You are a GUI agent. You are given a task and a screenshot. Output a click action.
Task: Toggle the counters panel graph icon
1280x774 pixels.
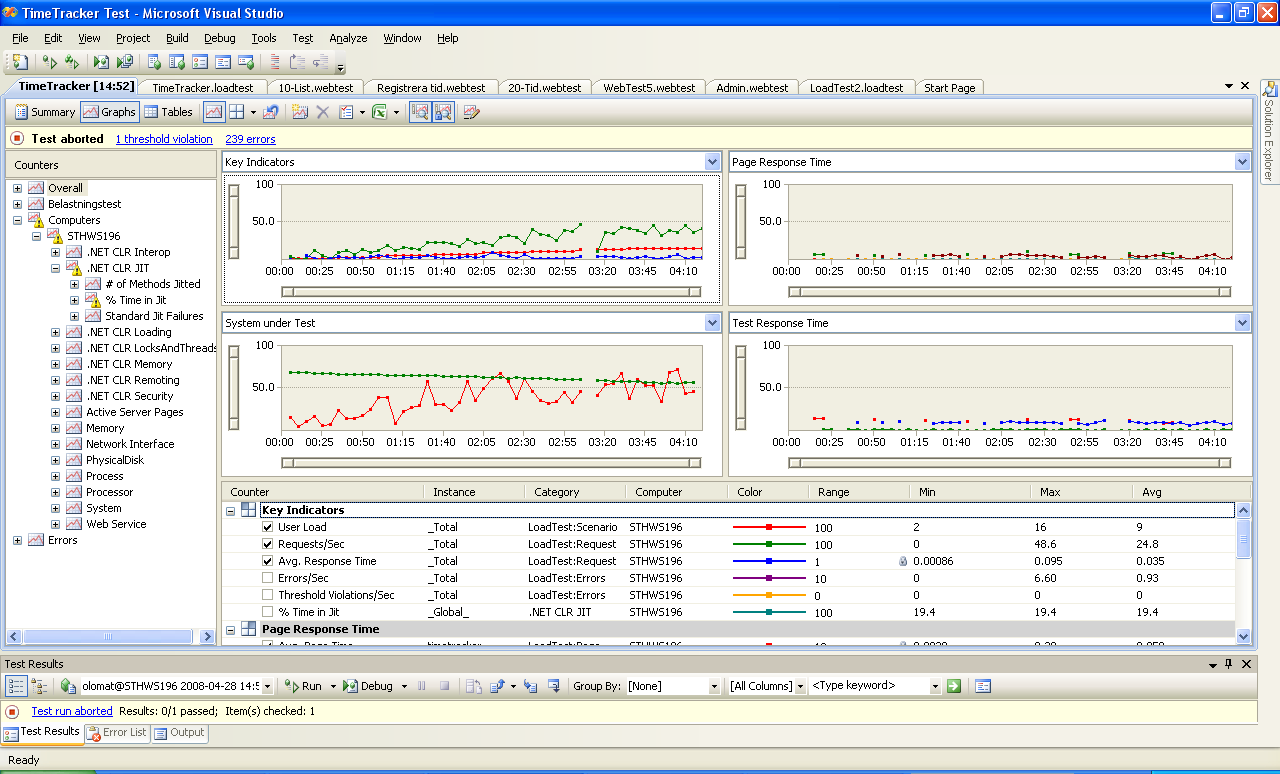tap(214, 112)
